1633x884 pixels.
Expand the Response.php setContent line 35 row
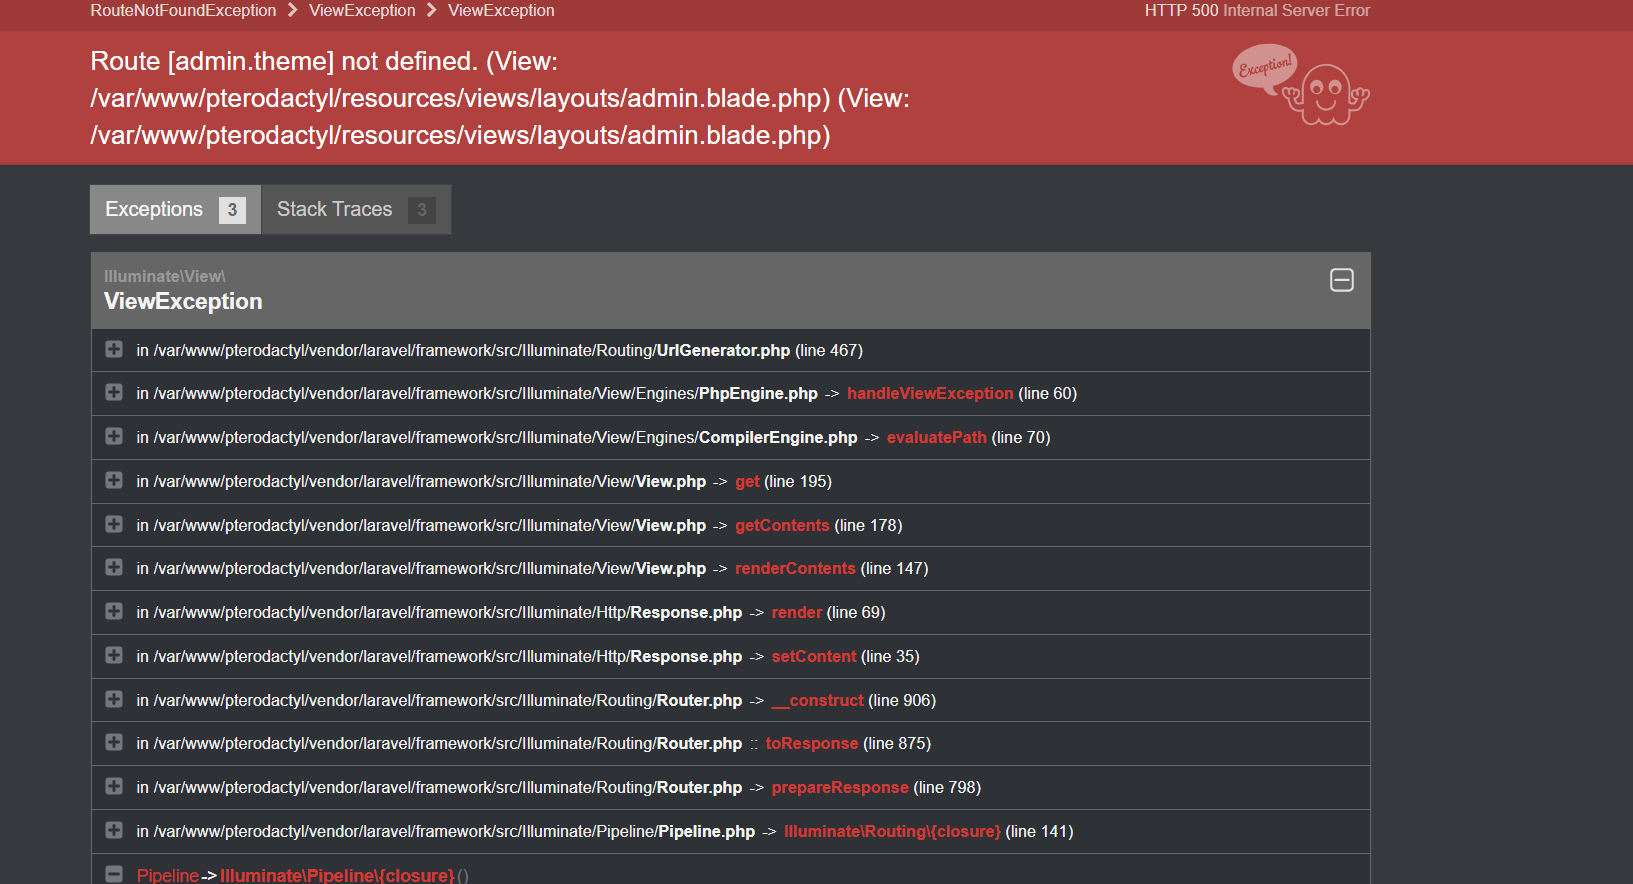coord(114,655)
